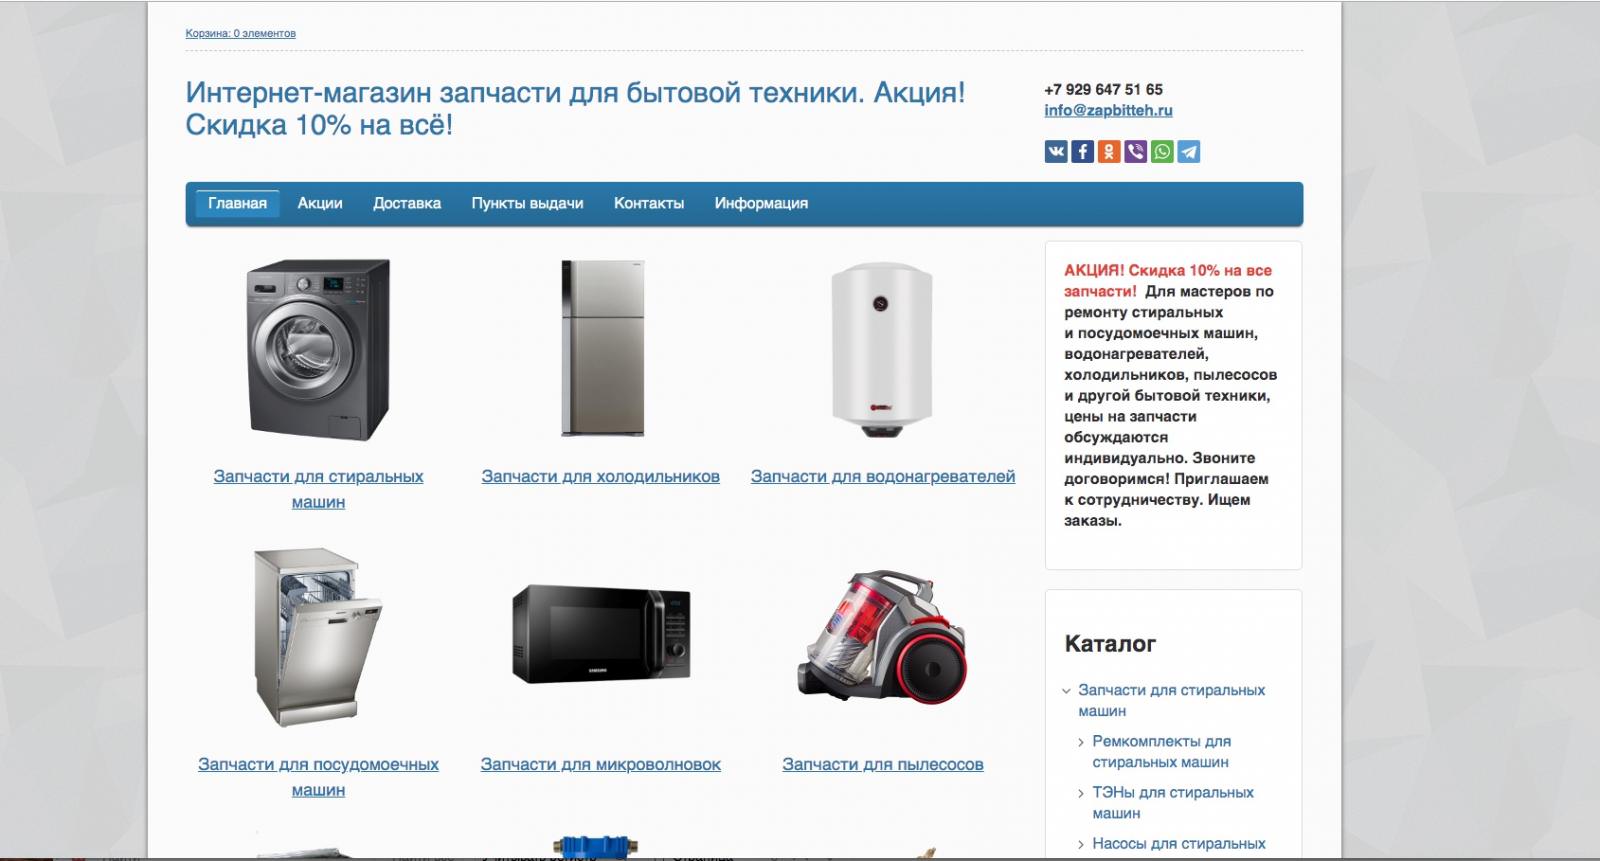Expand Ремкомплекты для стиральных машин chevron
The width and height of the screenshot is (1600, 861).
pyautogui.click(x=1081, y=742)
